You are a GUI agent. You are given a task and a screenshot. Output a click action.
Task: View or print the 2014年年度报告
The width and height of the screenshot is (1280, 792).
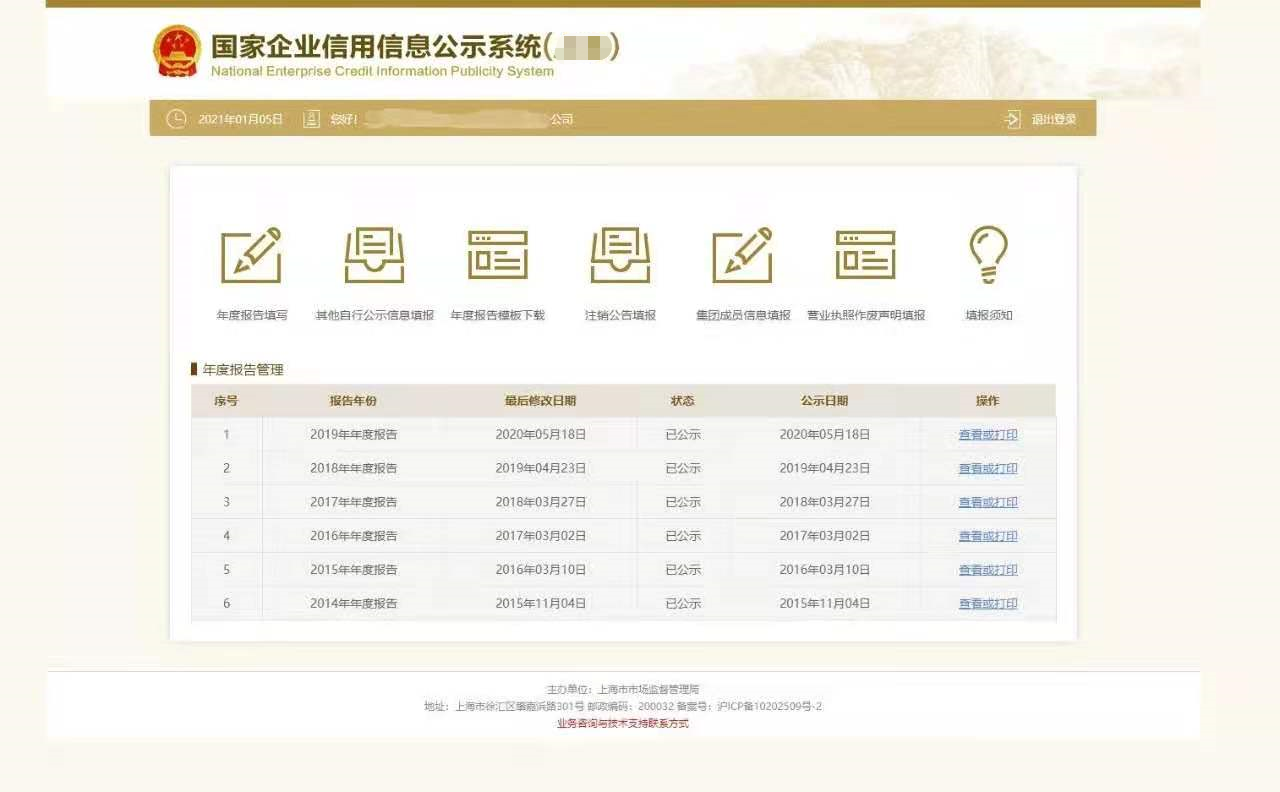pyautogui.click(x=988, y=604)
